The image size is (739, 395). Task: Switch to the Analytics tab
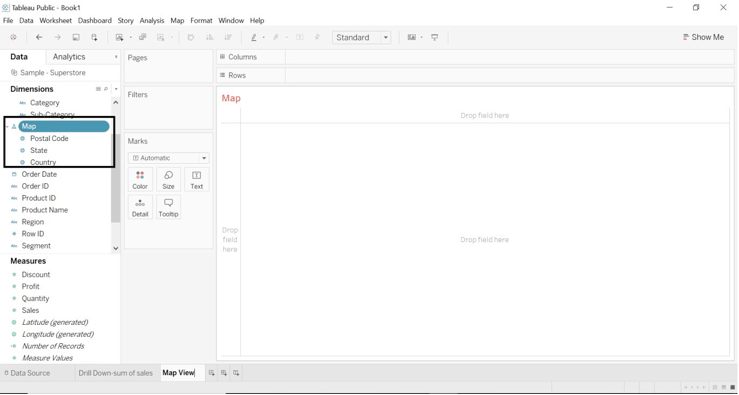coord(69,57)
